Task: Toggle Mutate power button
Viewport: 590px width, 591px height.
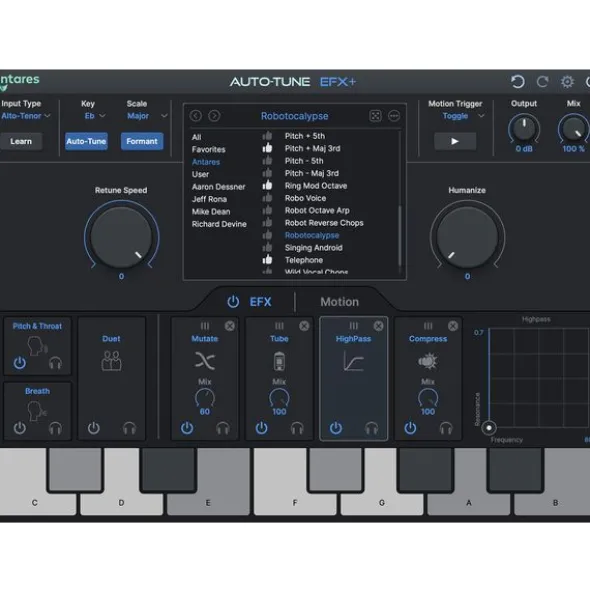Action: 187,428
